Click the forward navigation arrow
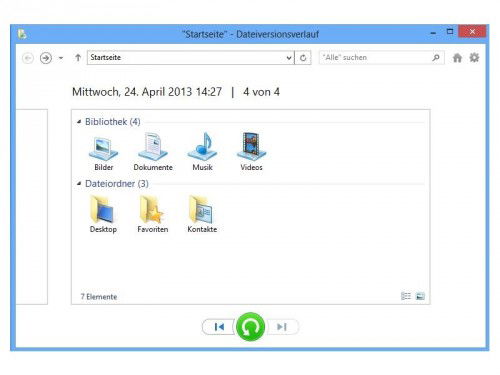The height and width of the screenshot is (375, 500). pos(46,58)
